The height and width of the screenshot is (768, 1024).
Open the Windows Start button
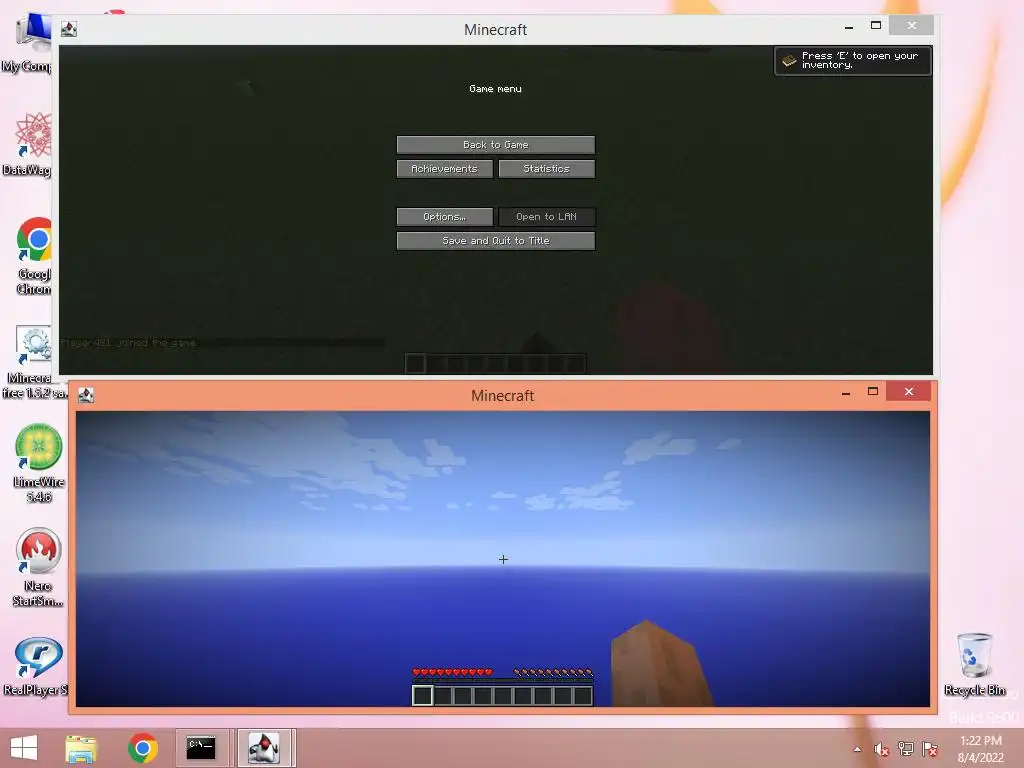click(24, 748)
